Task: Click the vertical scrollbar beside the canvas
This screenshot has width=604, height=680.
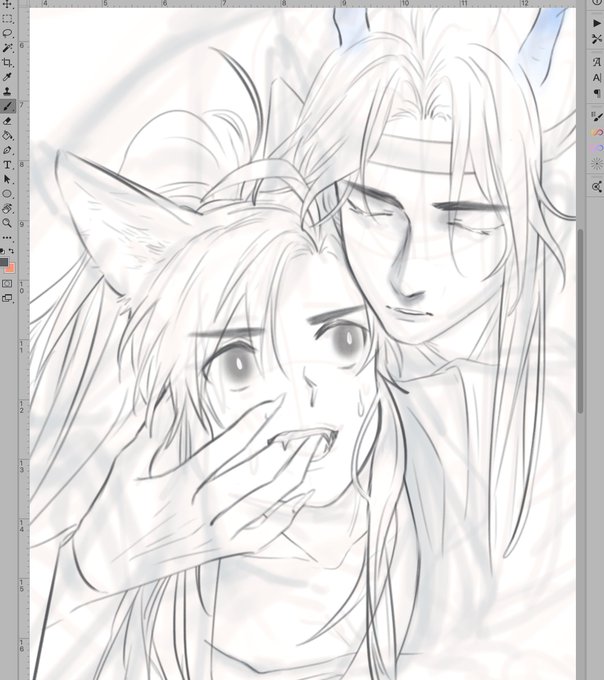Action: tap(580, 321)
